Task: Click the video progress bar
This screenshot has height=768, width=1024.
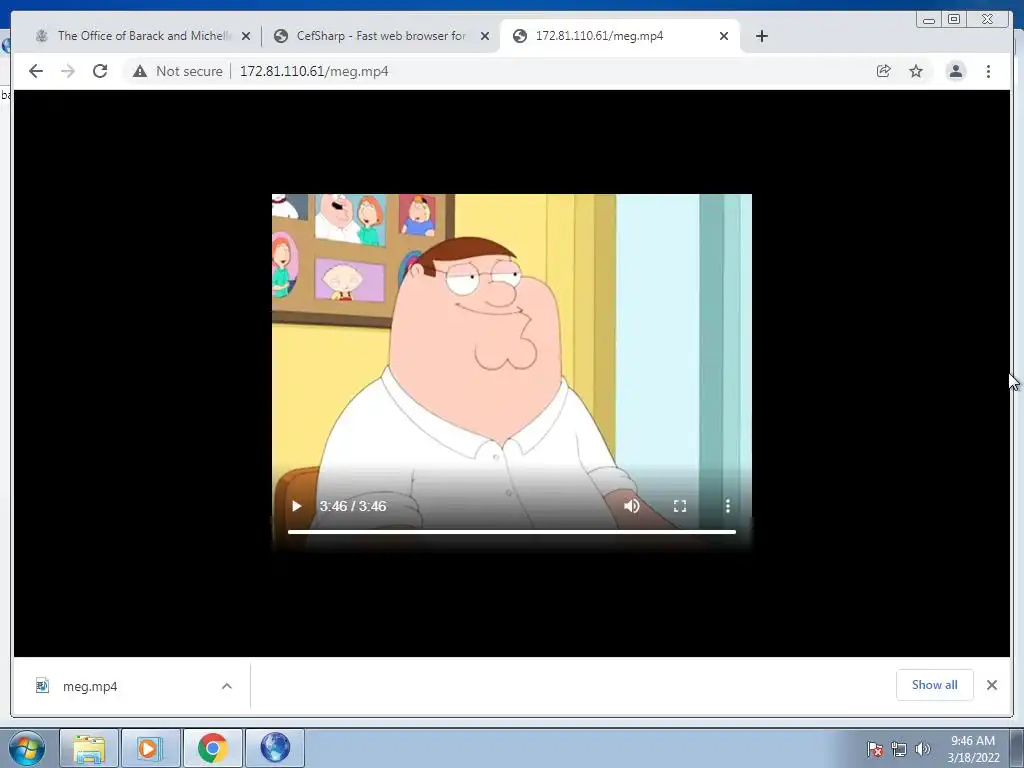Action: pos(512,532)
